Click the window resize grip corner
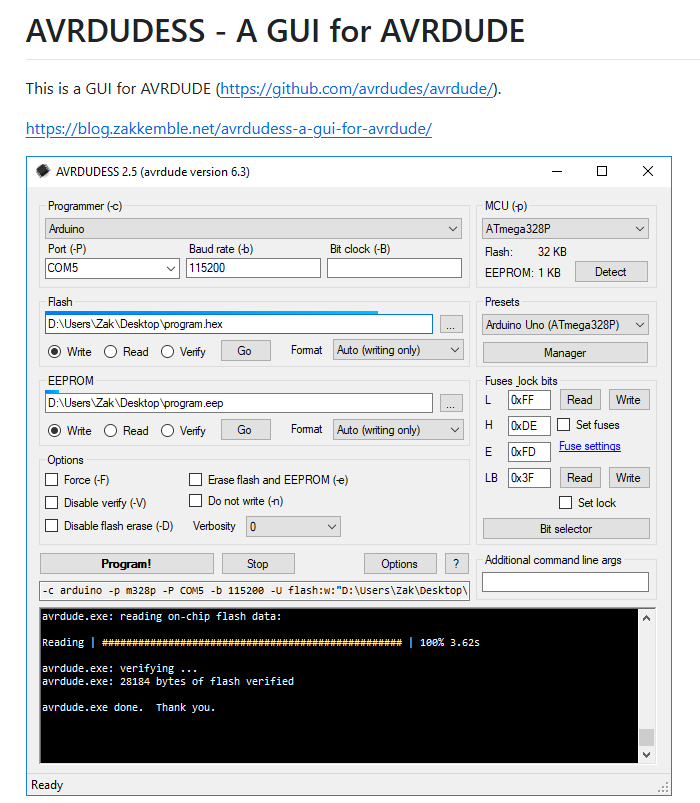 (x=663, y=787)
